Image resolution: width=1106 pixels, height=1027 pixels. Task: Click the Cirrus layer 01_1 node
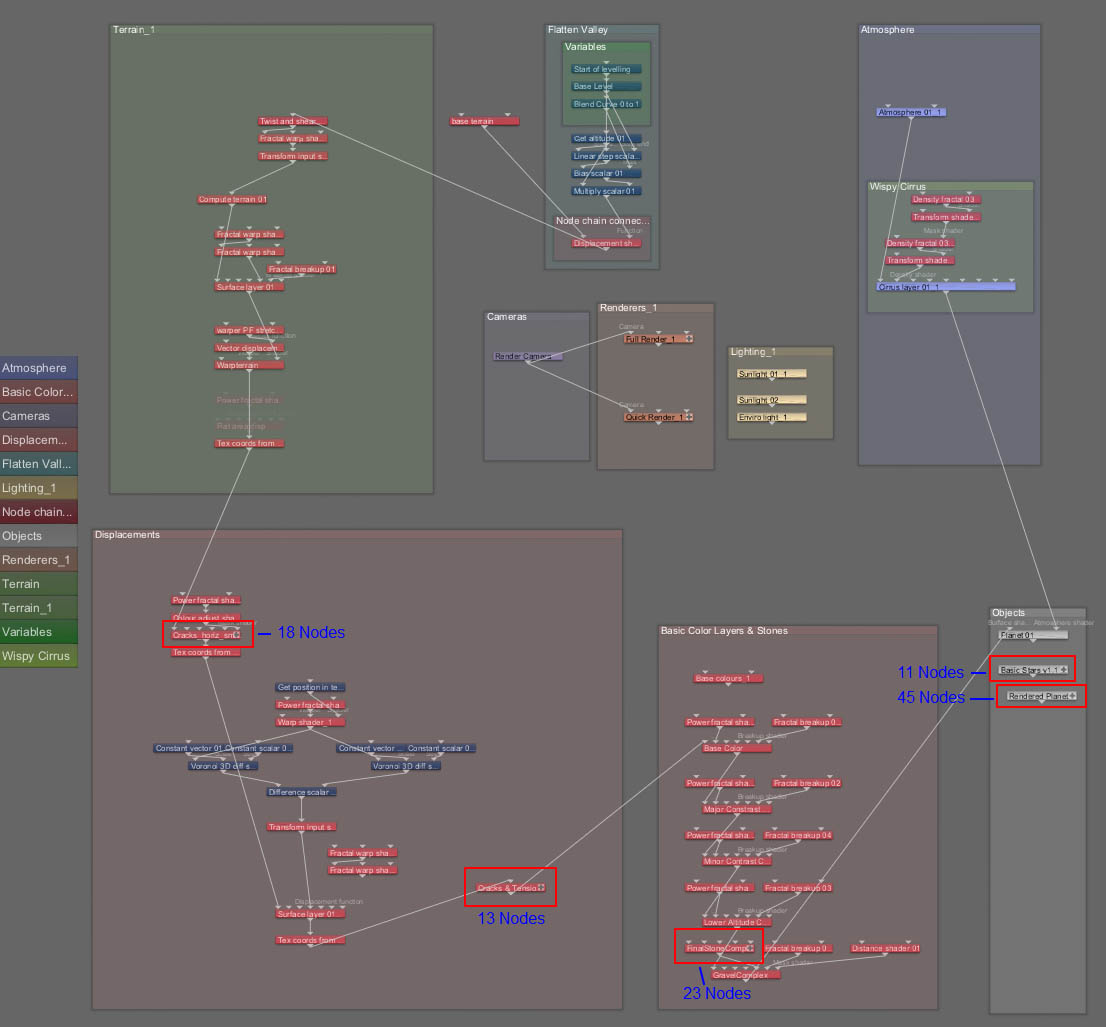945,287
